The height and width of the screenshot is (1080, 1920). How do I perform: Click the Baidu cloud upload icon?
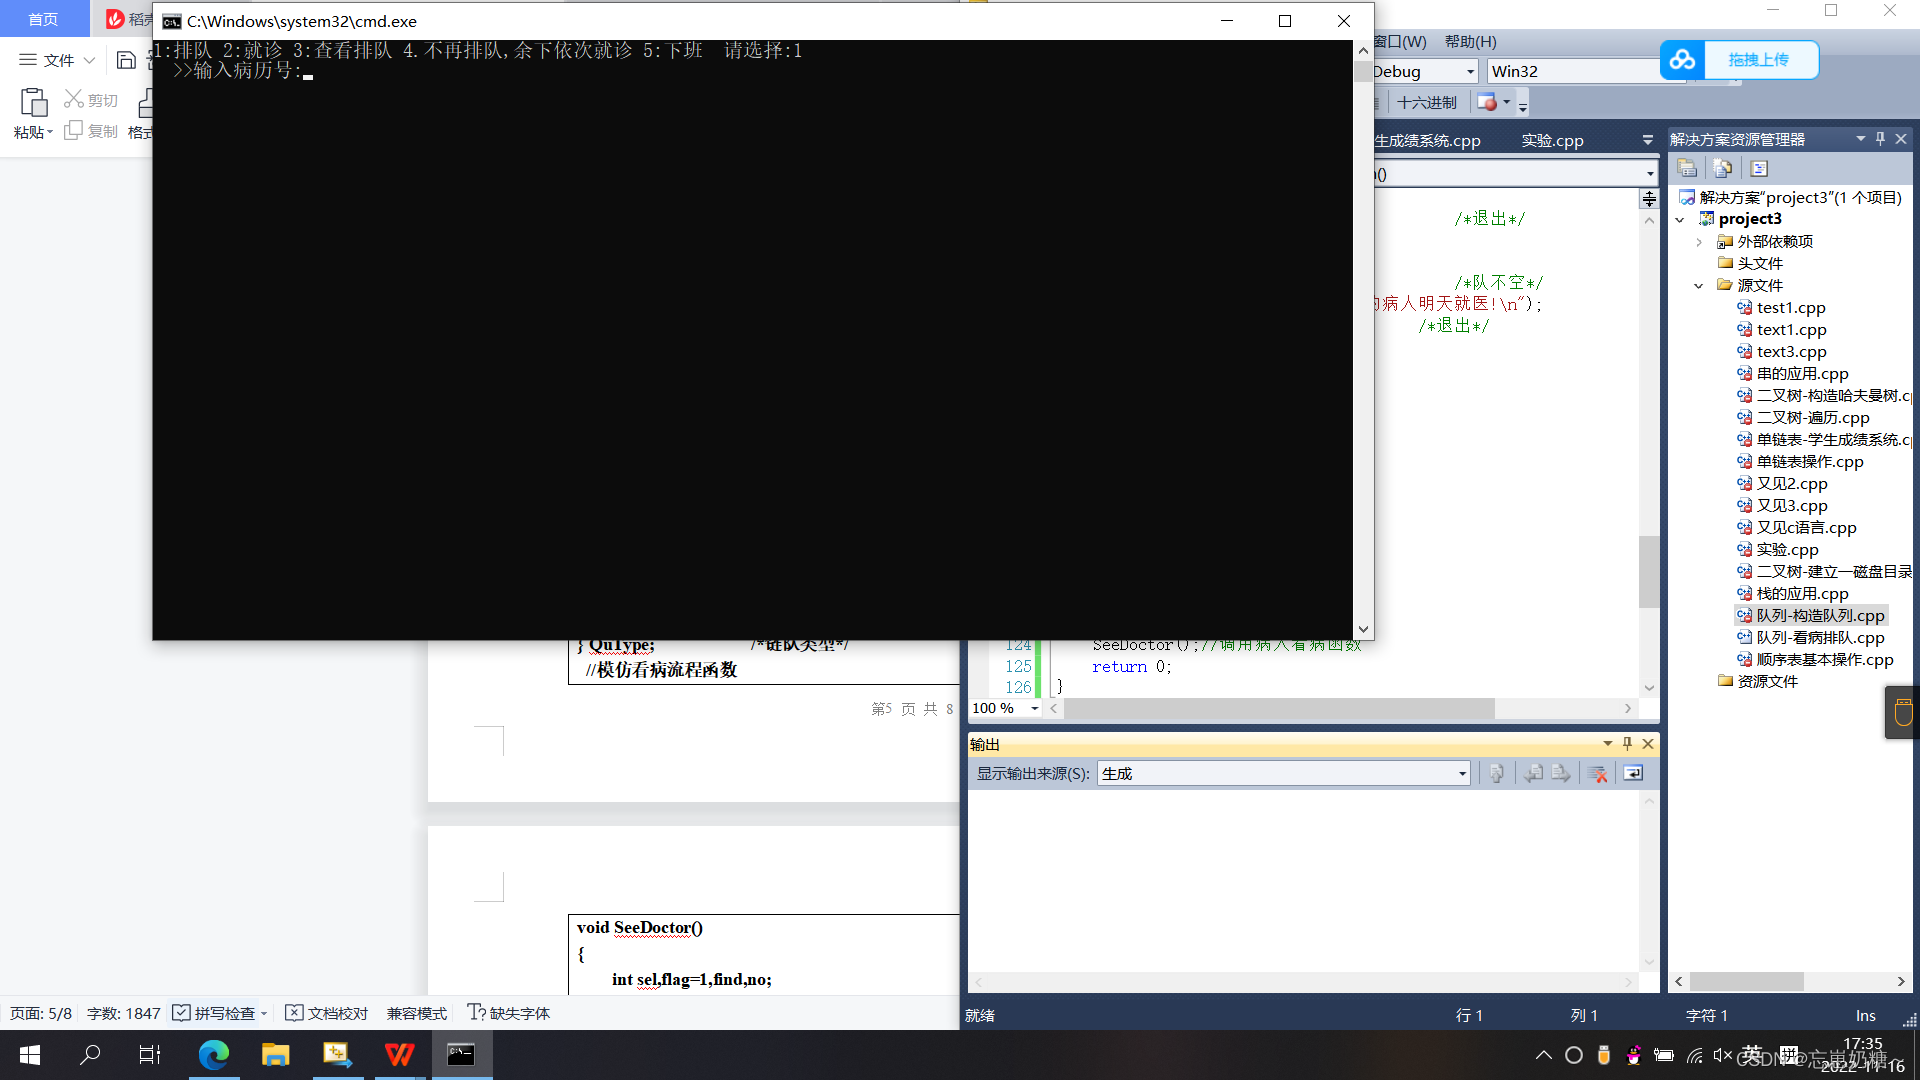[1682, 60]
